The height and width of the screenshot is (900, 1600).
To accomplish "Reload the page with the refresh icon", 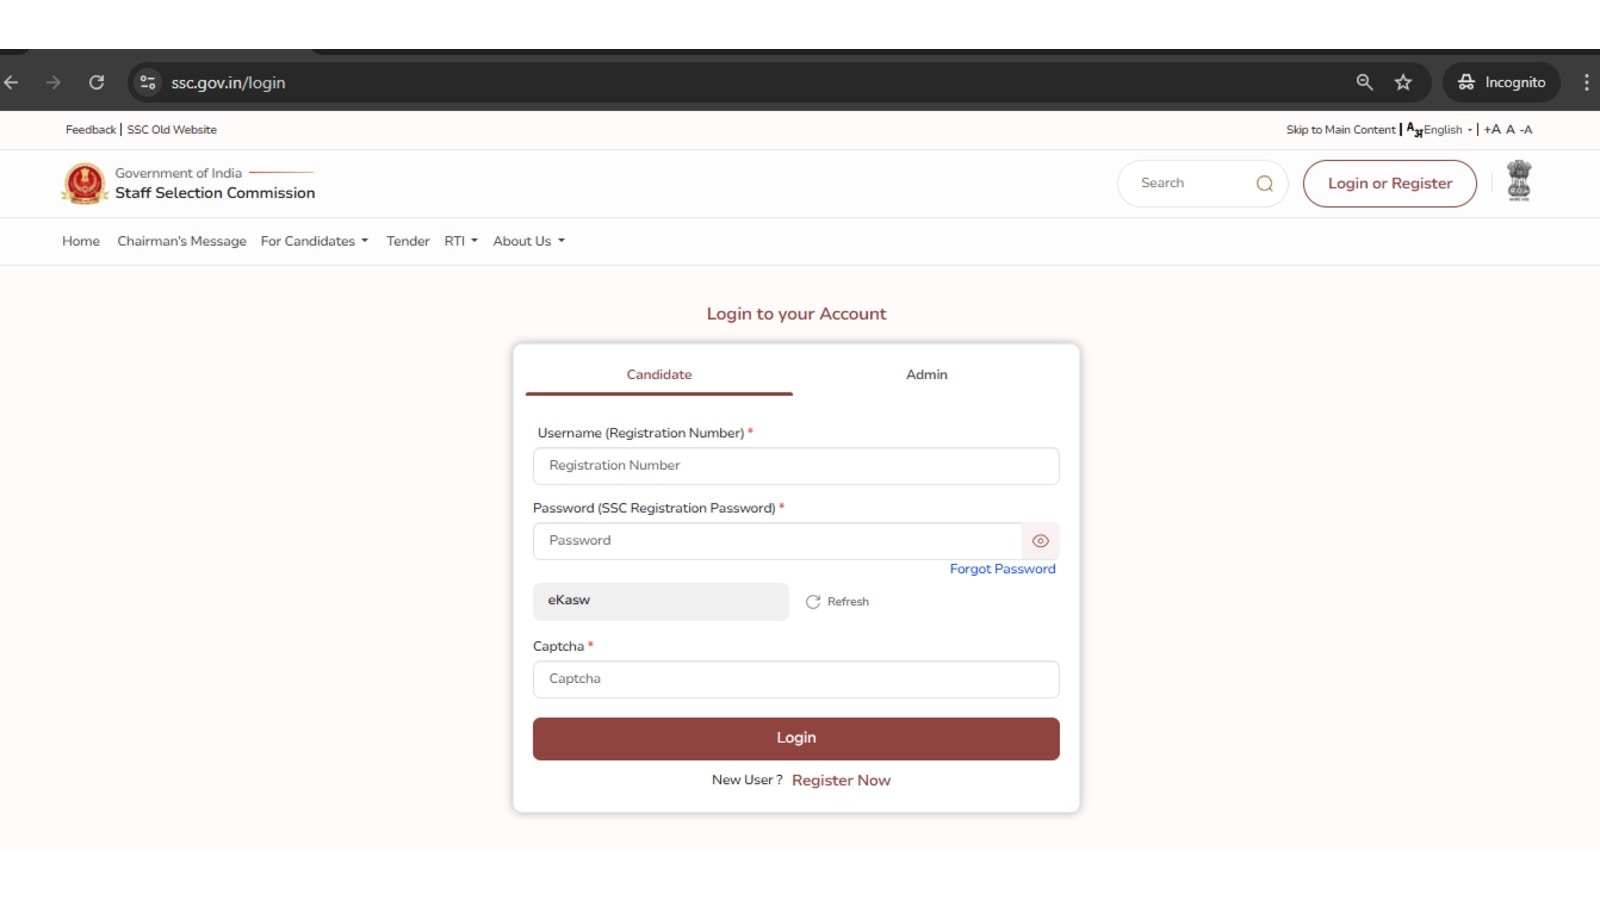I will 96,82.
